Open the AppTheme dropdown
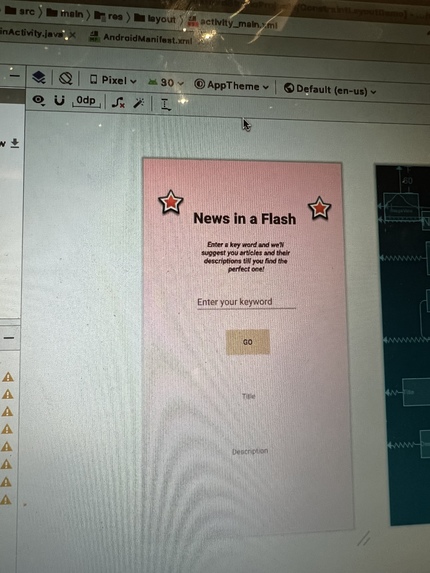Viewport: 430px width, 573px height. (231, 85)
